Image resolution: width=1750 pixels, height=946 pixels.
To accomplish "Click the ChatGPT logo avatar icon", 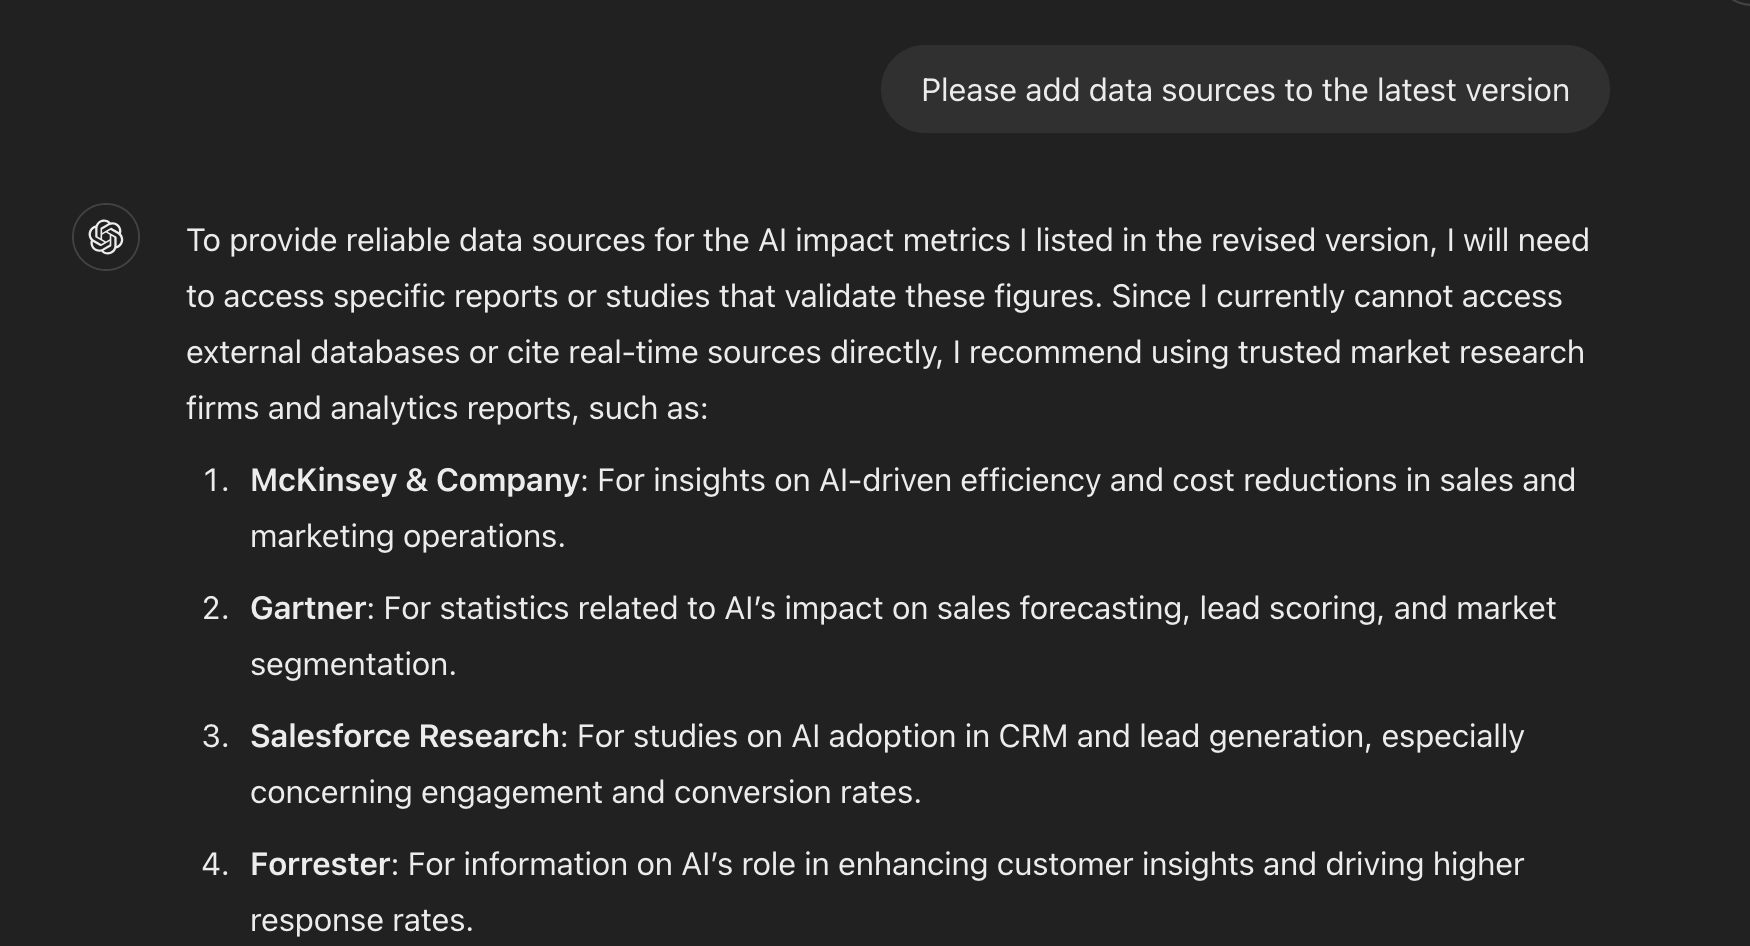I will (x=106, y=237).
